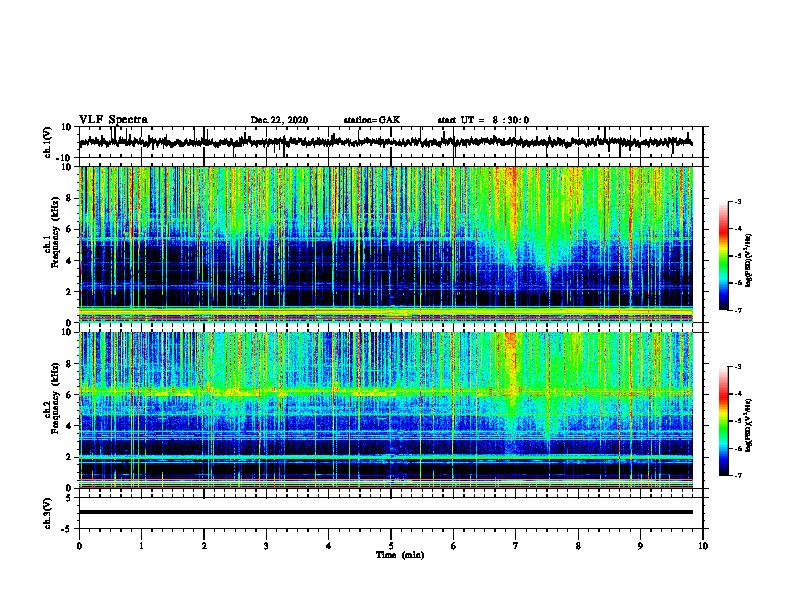Click the '-3' label on upper color scale
Viewport: 792px width, 612px height.
coord(737,202)
